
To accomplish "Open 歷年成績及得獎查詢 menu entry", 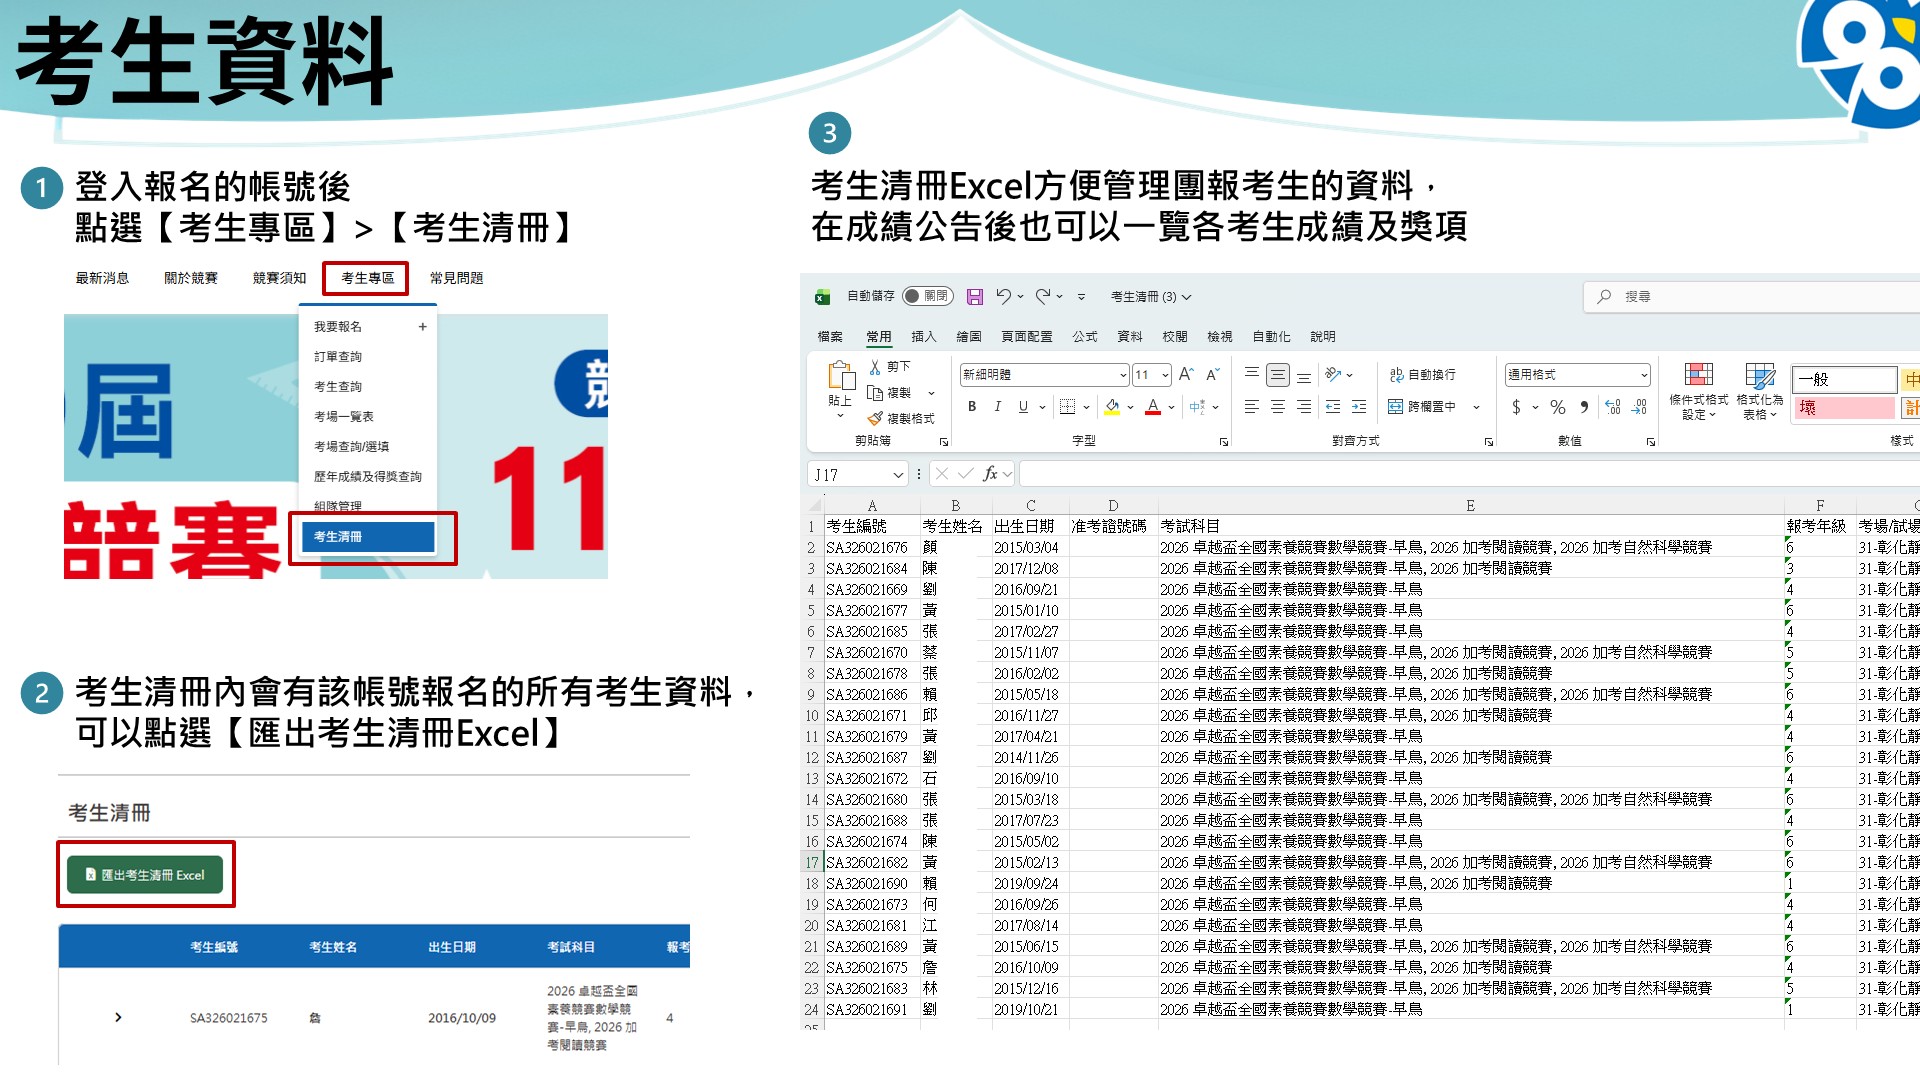I will pos(368,477).
